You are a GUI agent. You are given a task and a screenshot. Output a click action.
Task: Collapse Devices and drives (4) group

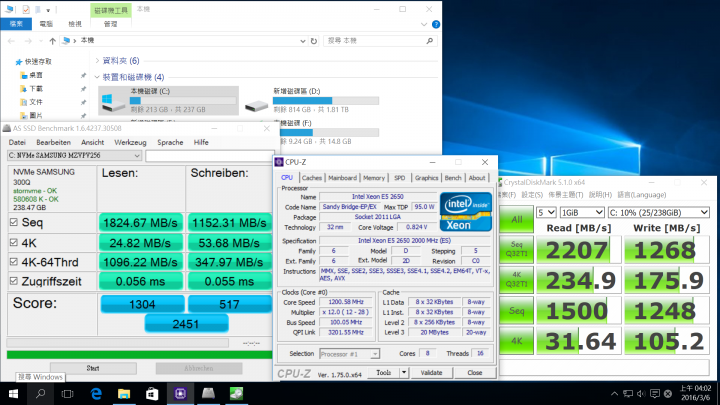[97, 77]
